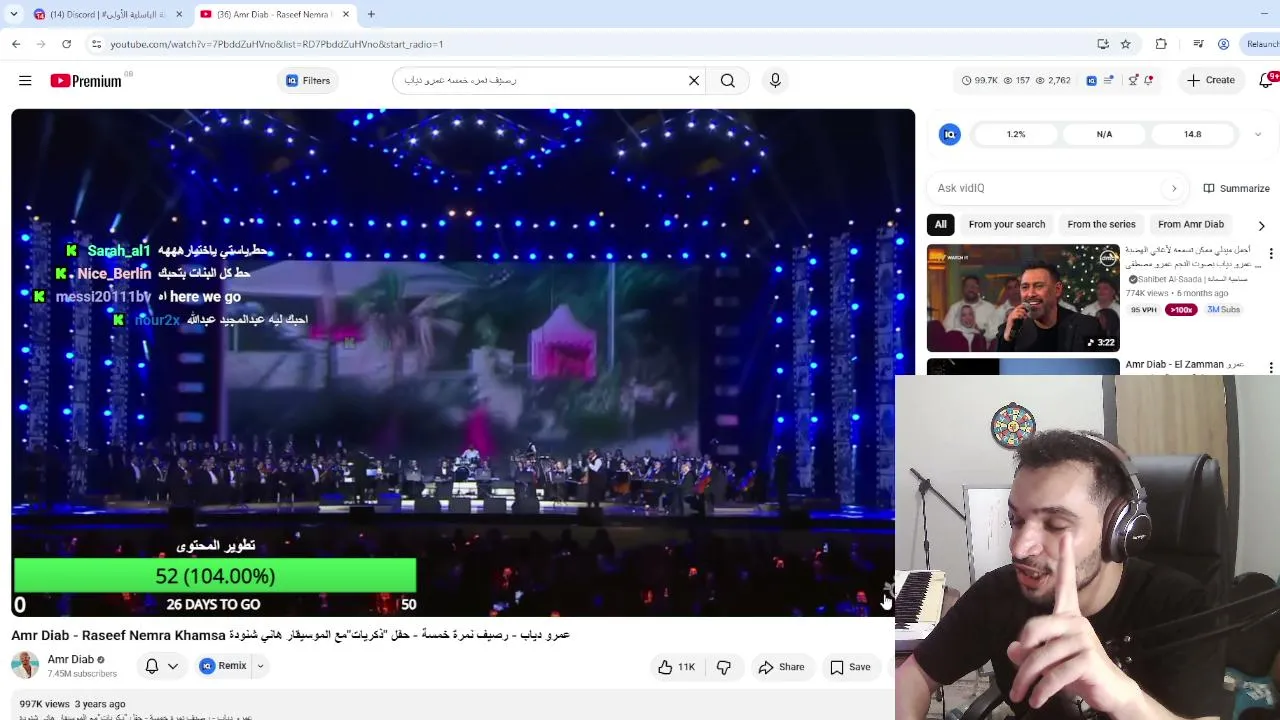Expand the tab search dropdown

13,15
